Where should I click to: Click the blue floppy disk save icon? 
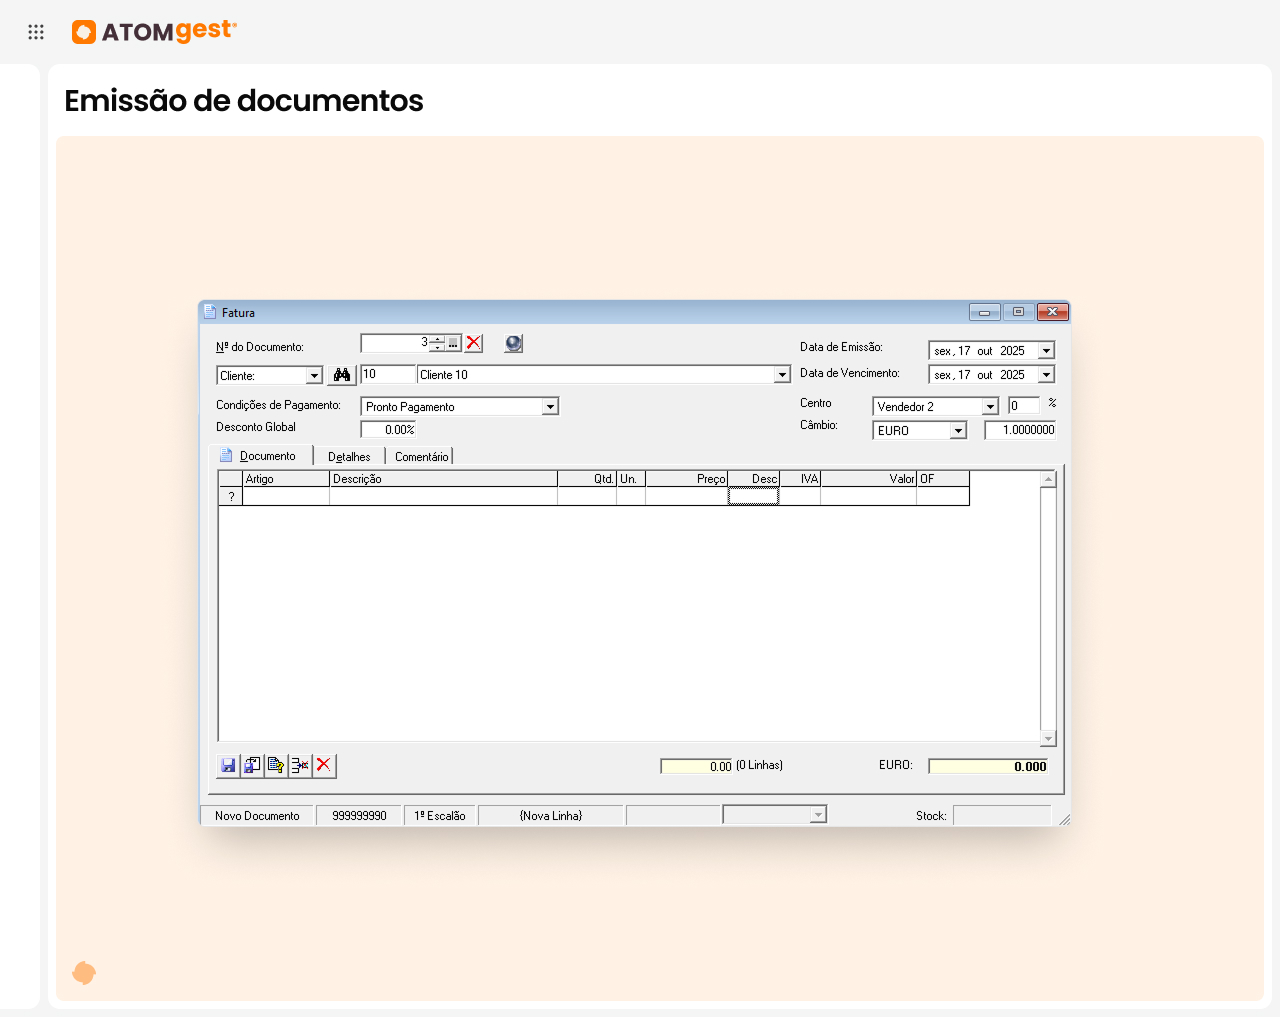click(228, 765)
